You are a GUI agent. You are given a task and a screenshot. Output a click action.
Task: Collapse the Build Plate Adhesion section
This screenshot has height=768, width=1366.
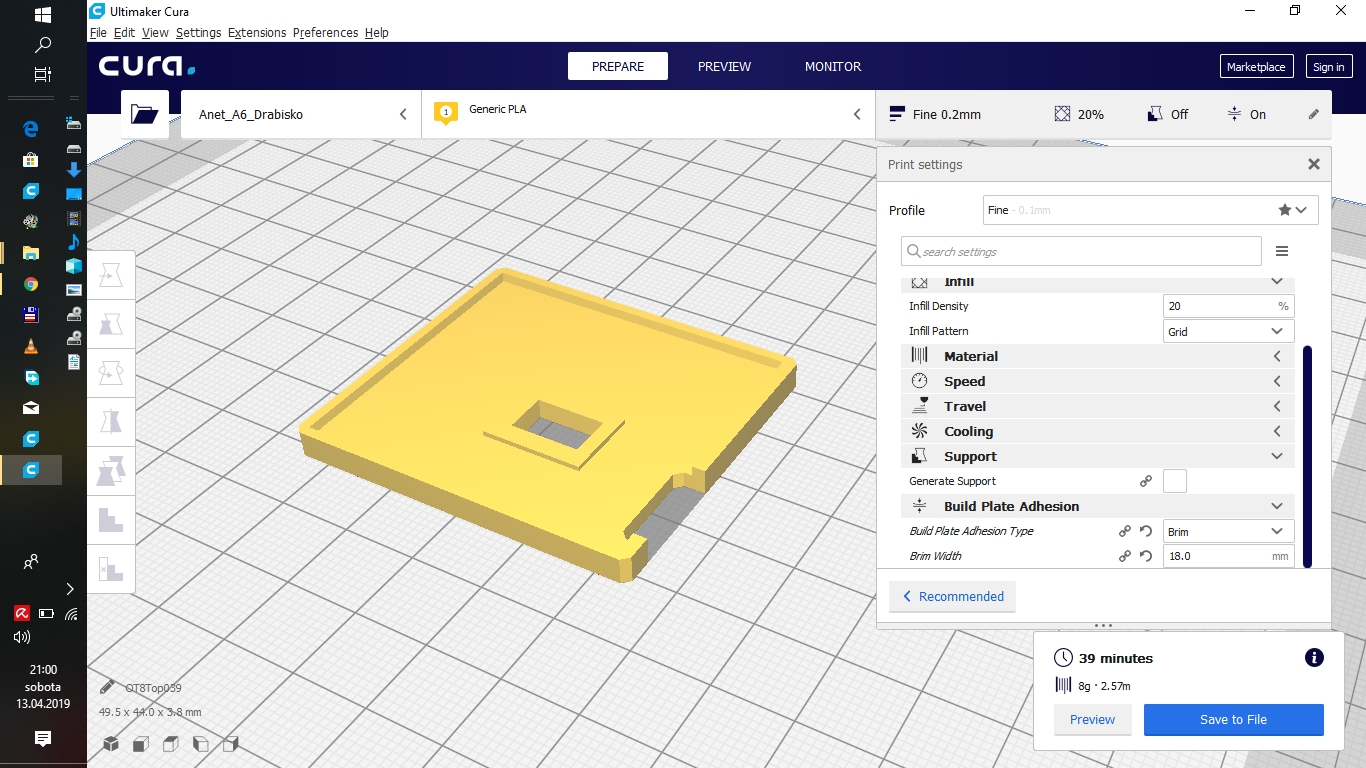click(x=1098, y=506)
